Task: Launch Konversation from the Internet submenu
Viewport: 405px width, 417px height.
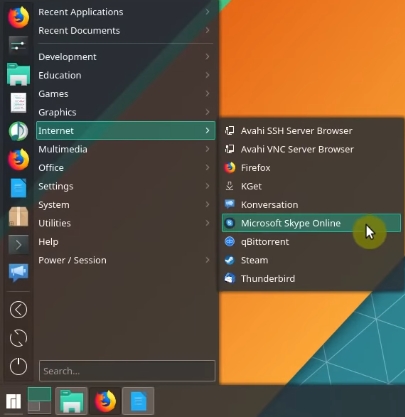Action: point(311,205)
